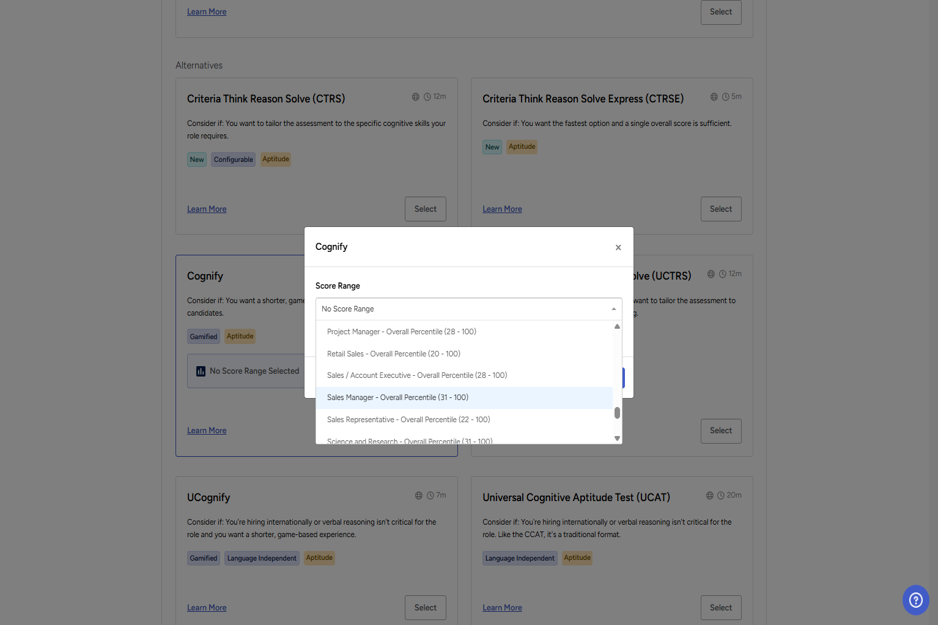Click Language Independent tag on UCognify card
The width and height of the screenshot is (938, 625).
(x=261, y=558)
